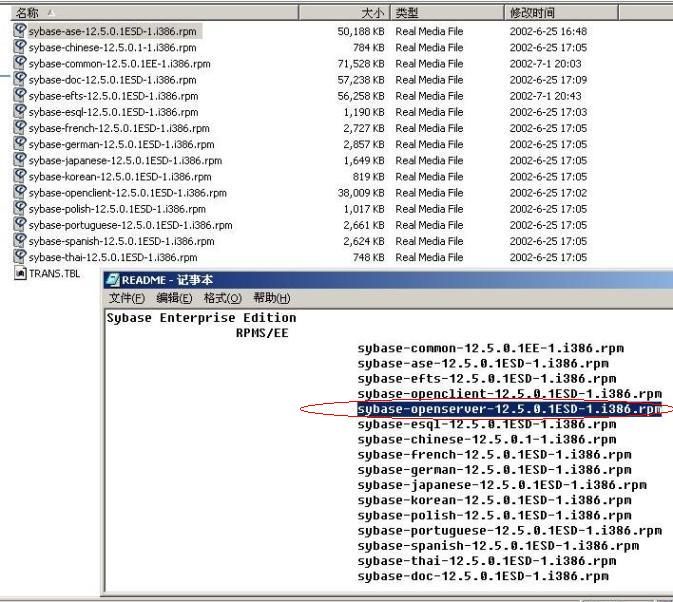Click the sybase-portuguese line in README text
This screenshot has height=602, width=673.
(x=509, y=531)
